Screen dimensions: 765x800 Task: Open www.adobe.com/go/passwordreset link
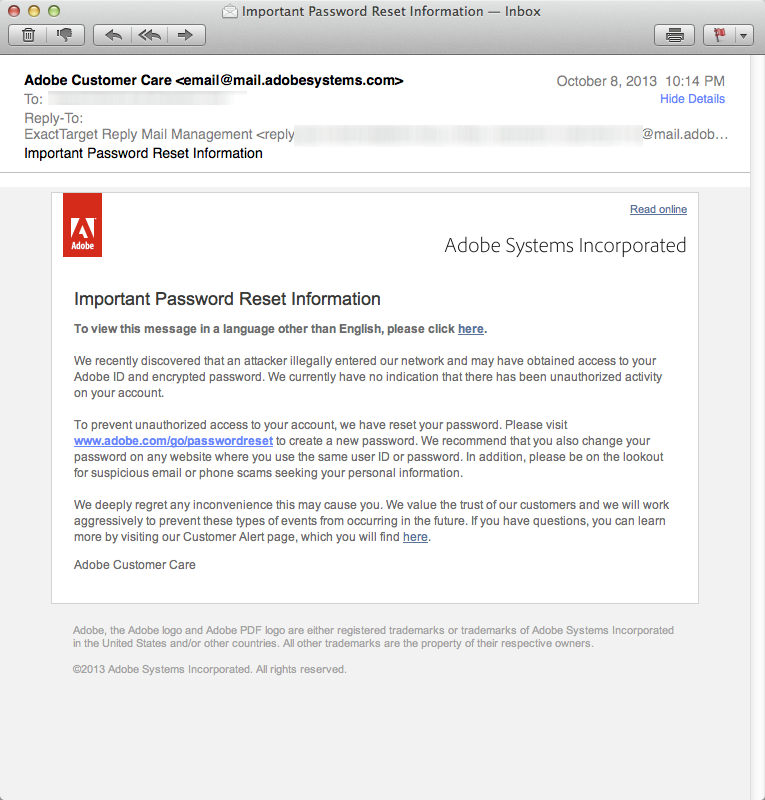tap(174, 441)
